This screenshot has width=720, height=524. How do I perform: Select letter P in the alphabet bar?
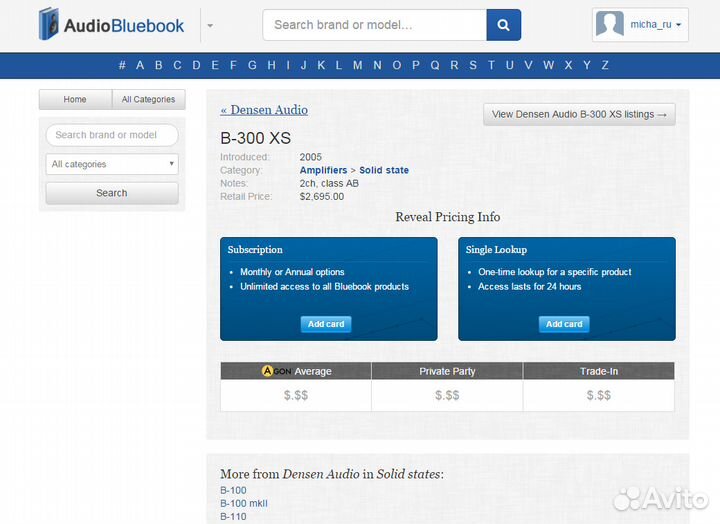click(416, 65)
